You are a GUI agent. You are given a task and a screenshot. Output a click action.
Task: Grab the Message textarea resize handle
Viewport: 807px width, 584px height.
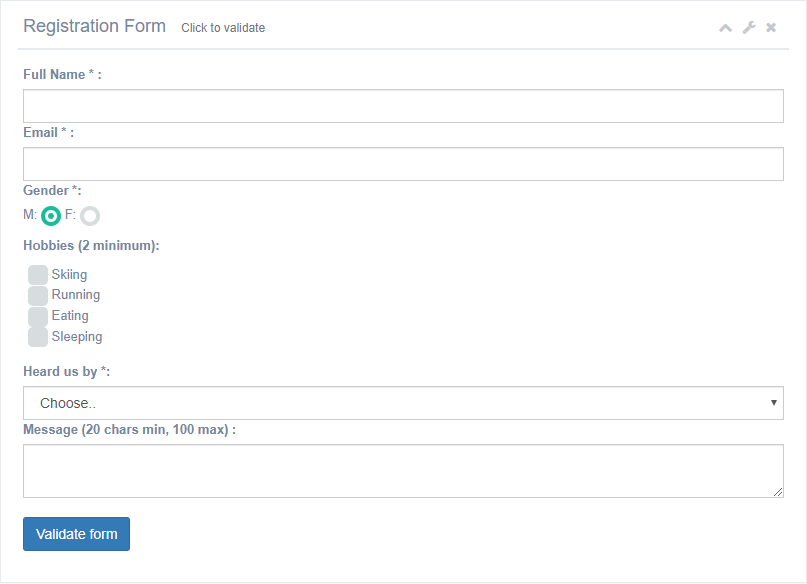click(778, 492)
